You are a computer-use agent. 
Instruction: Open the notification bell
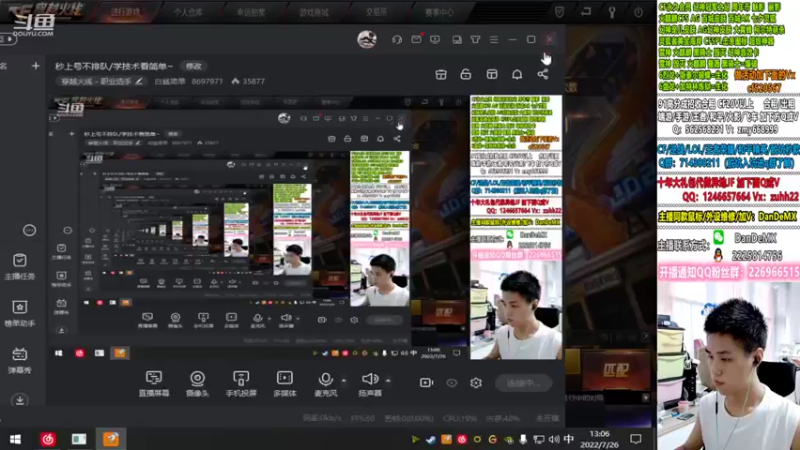coord(517,74)
